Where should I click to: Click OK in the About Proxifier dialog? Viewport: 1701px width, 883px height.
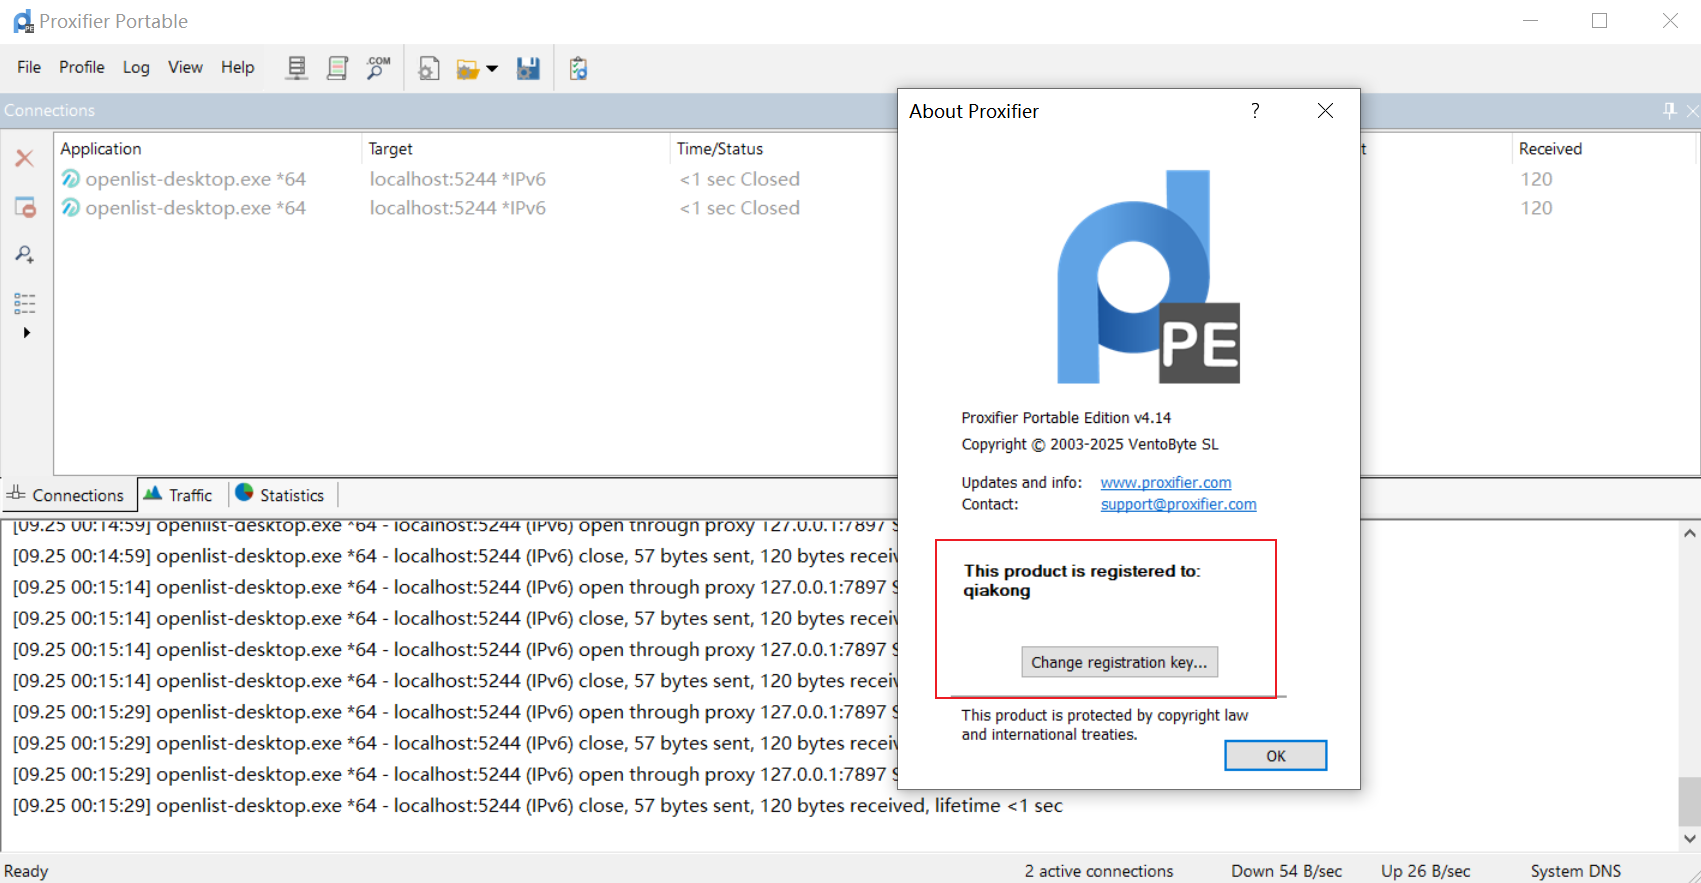1276,756
